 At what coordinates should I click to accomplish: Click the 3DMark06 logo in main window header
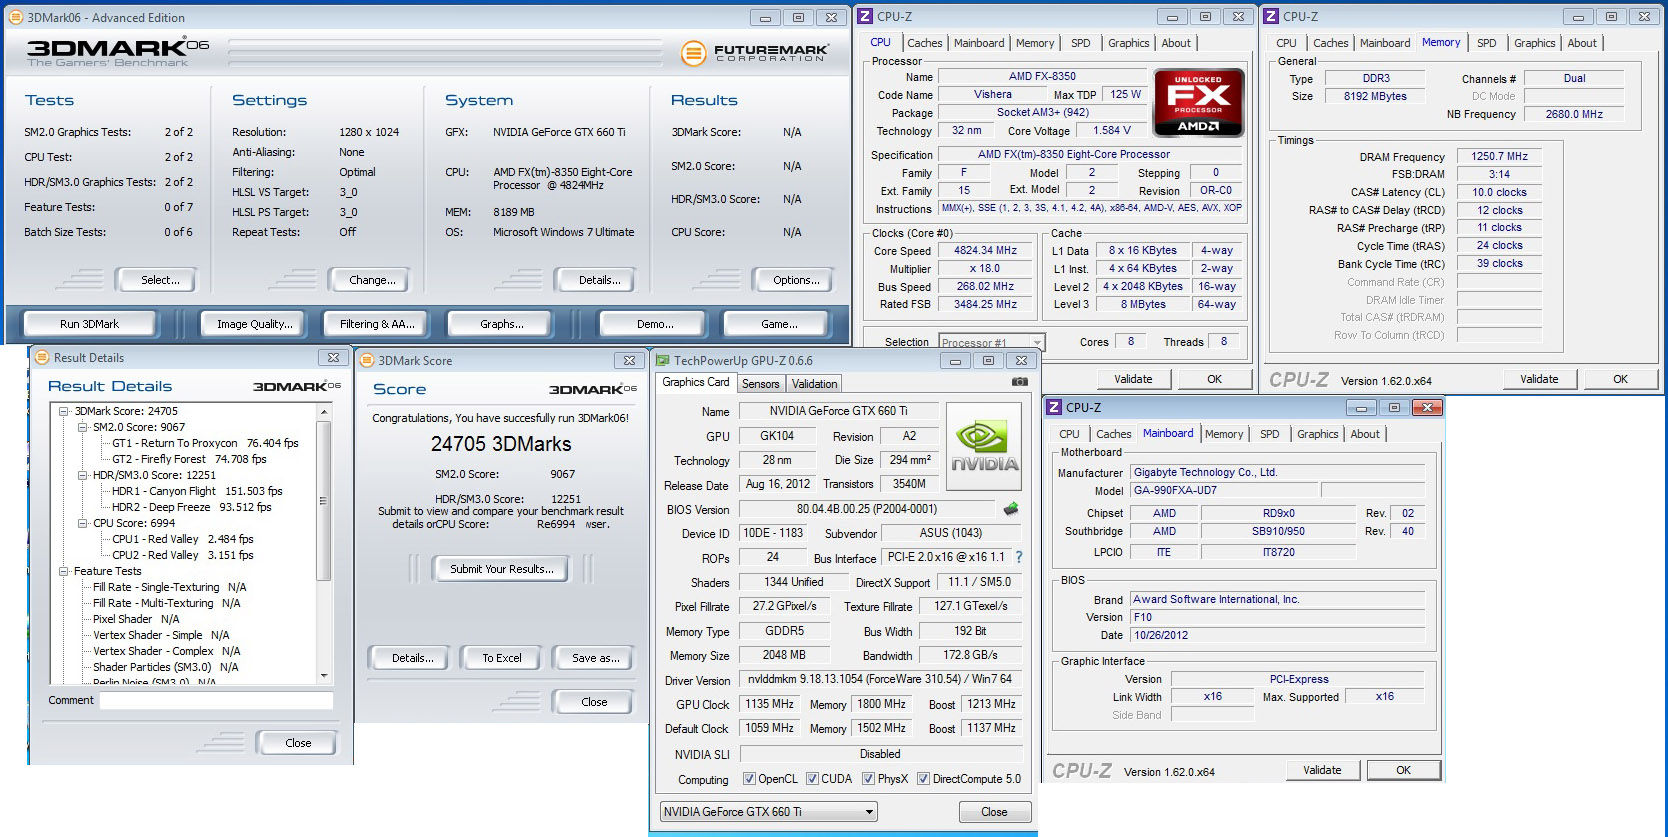[x=118, y=52]
